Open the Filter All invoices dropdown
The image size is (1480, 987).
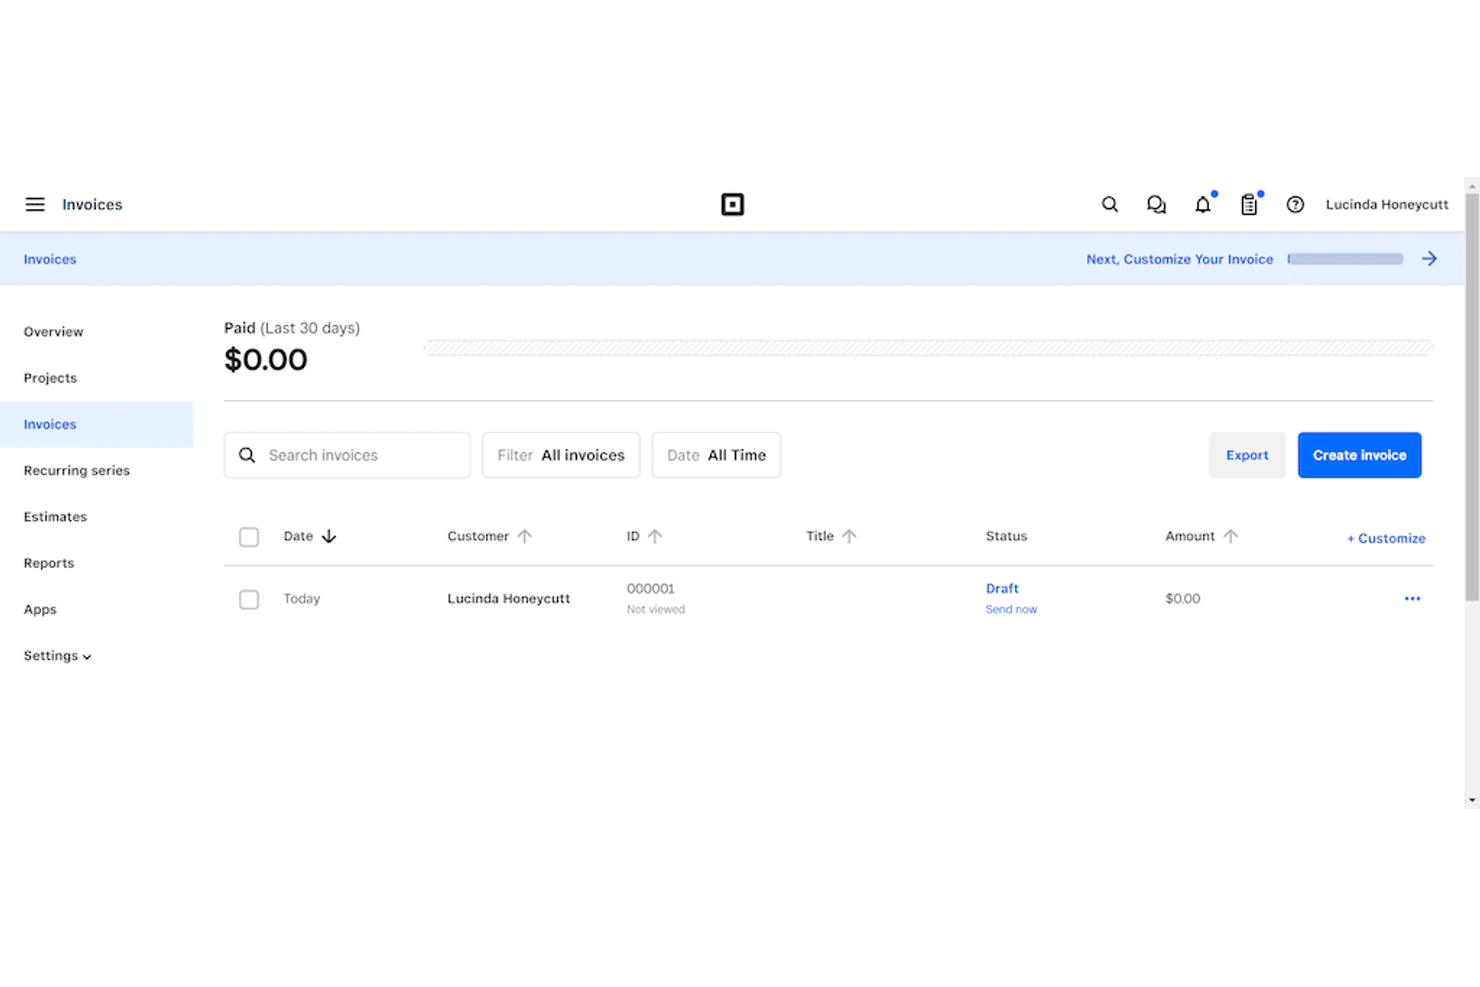(560, 455)
